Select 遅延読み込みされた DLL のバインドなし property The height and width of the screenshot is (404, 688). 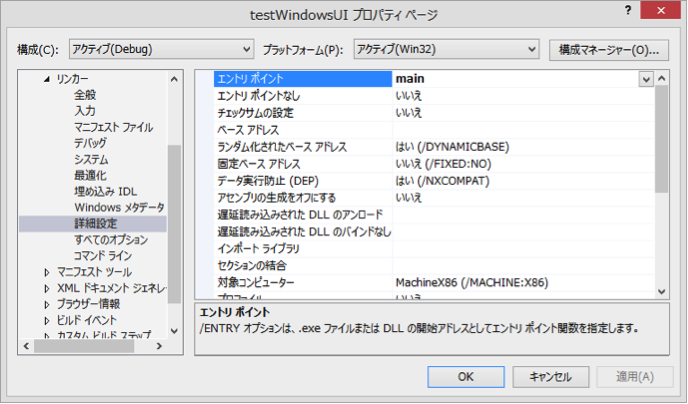tap(303, 232)
